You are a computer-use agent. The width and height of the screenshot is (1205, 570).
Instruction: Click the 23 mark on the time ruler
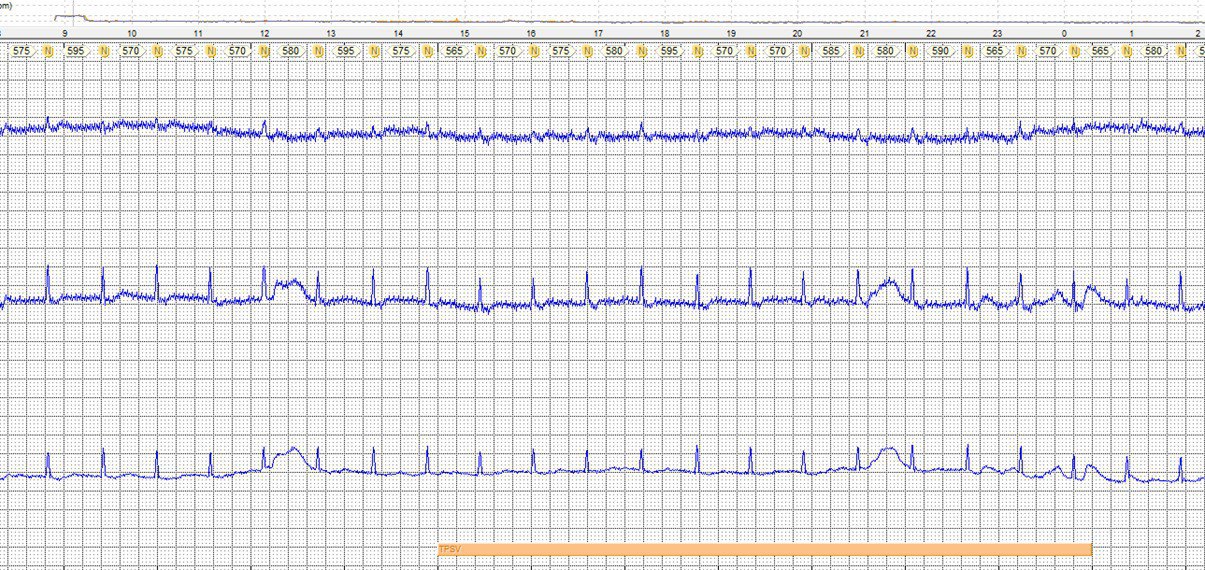[x=997, y=33]
